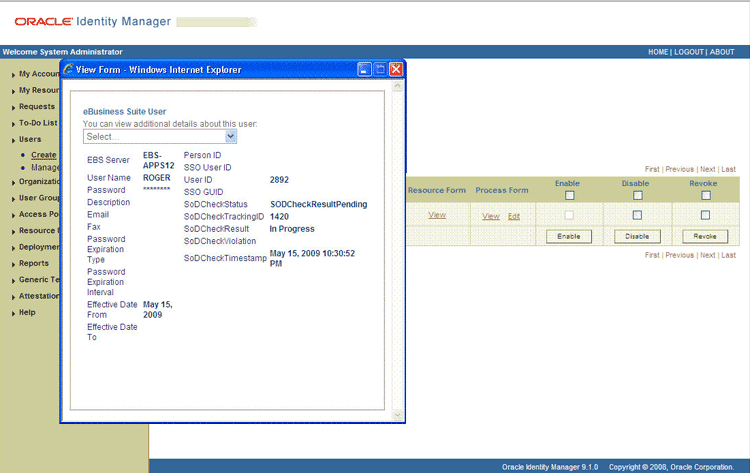Image resolution: width=750 pixels, height=473 pixels.
Task: Close the View Form popup window
Action: [396, 70]
